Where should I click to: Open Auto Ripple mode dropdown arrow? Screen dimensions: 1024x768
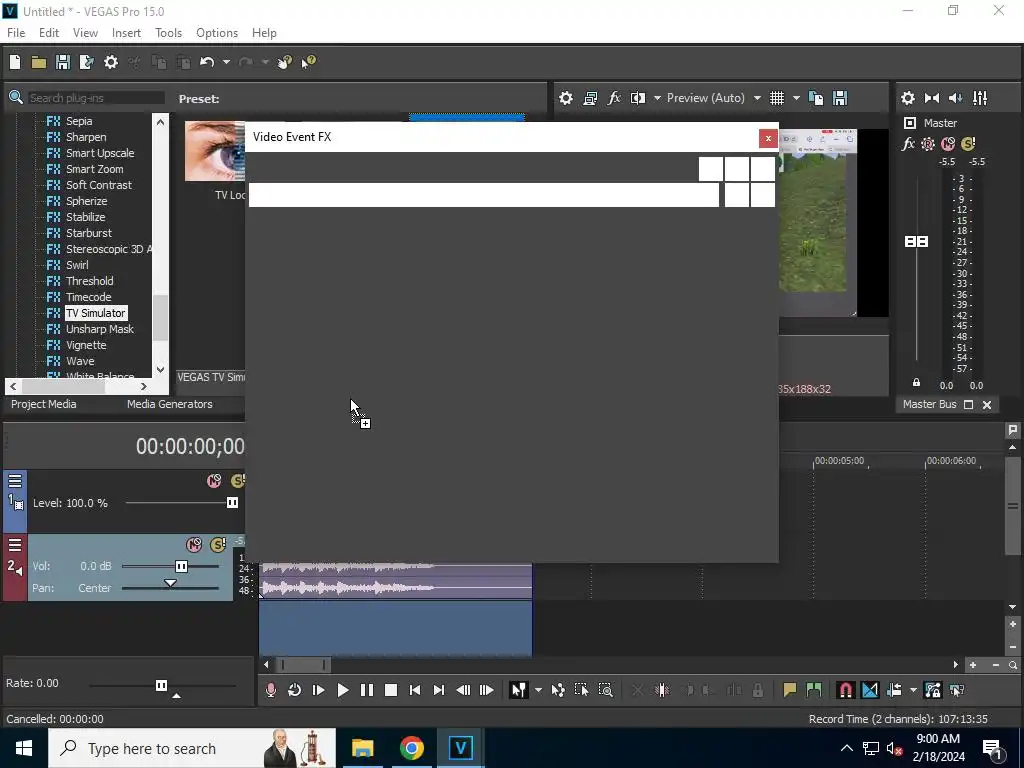pos(913,690)
